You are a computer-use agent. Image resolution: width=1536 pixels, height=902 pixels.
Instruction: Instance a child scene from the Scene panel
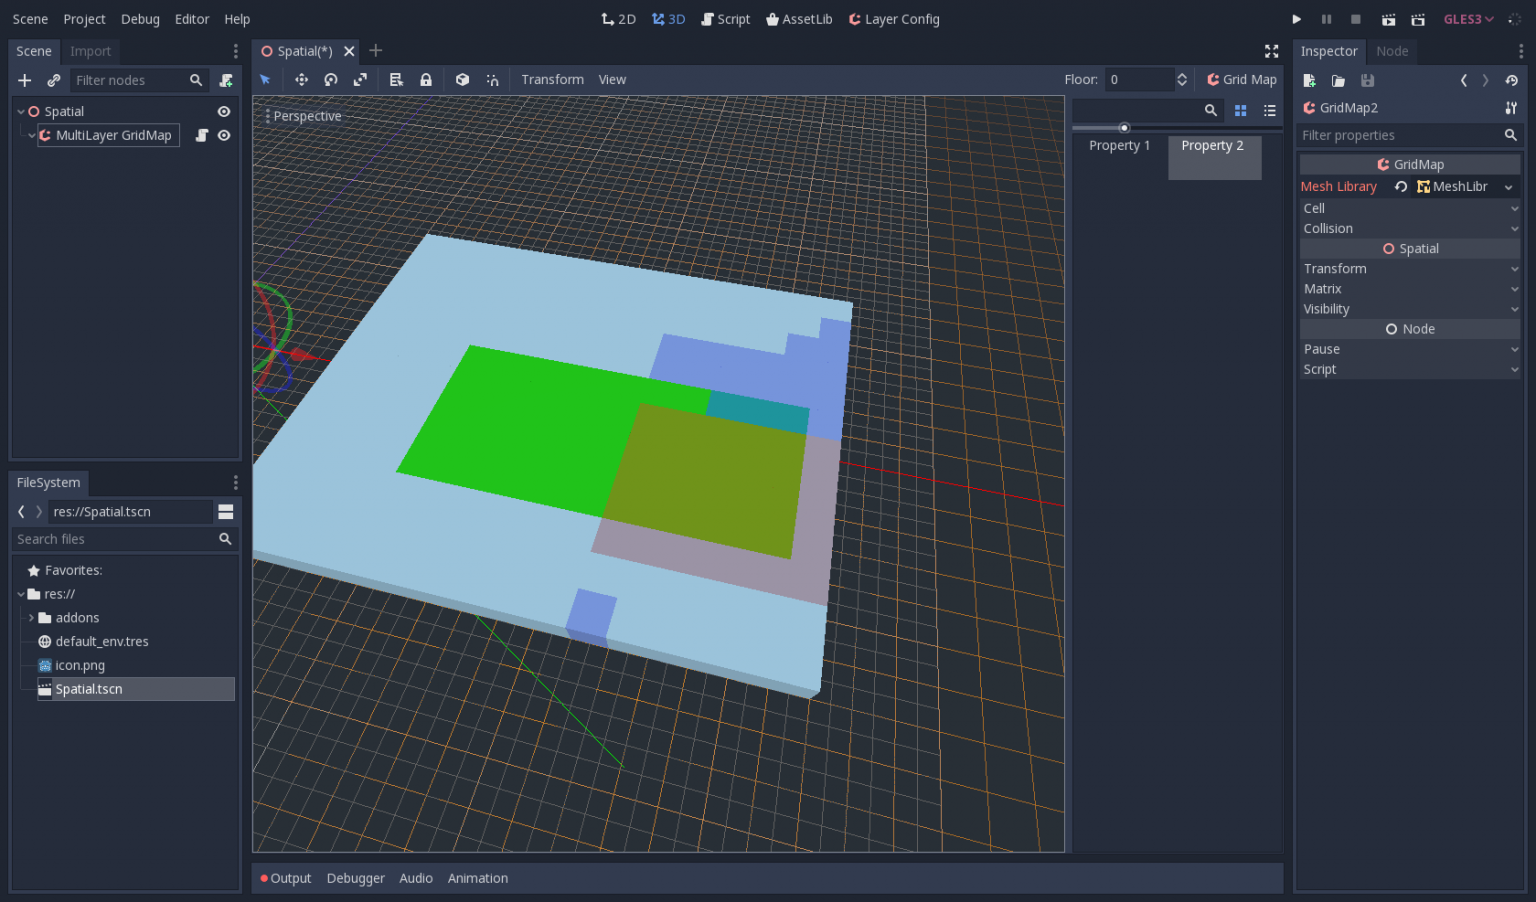click(x=53, y=80)
